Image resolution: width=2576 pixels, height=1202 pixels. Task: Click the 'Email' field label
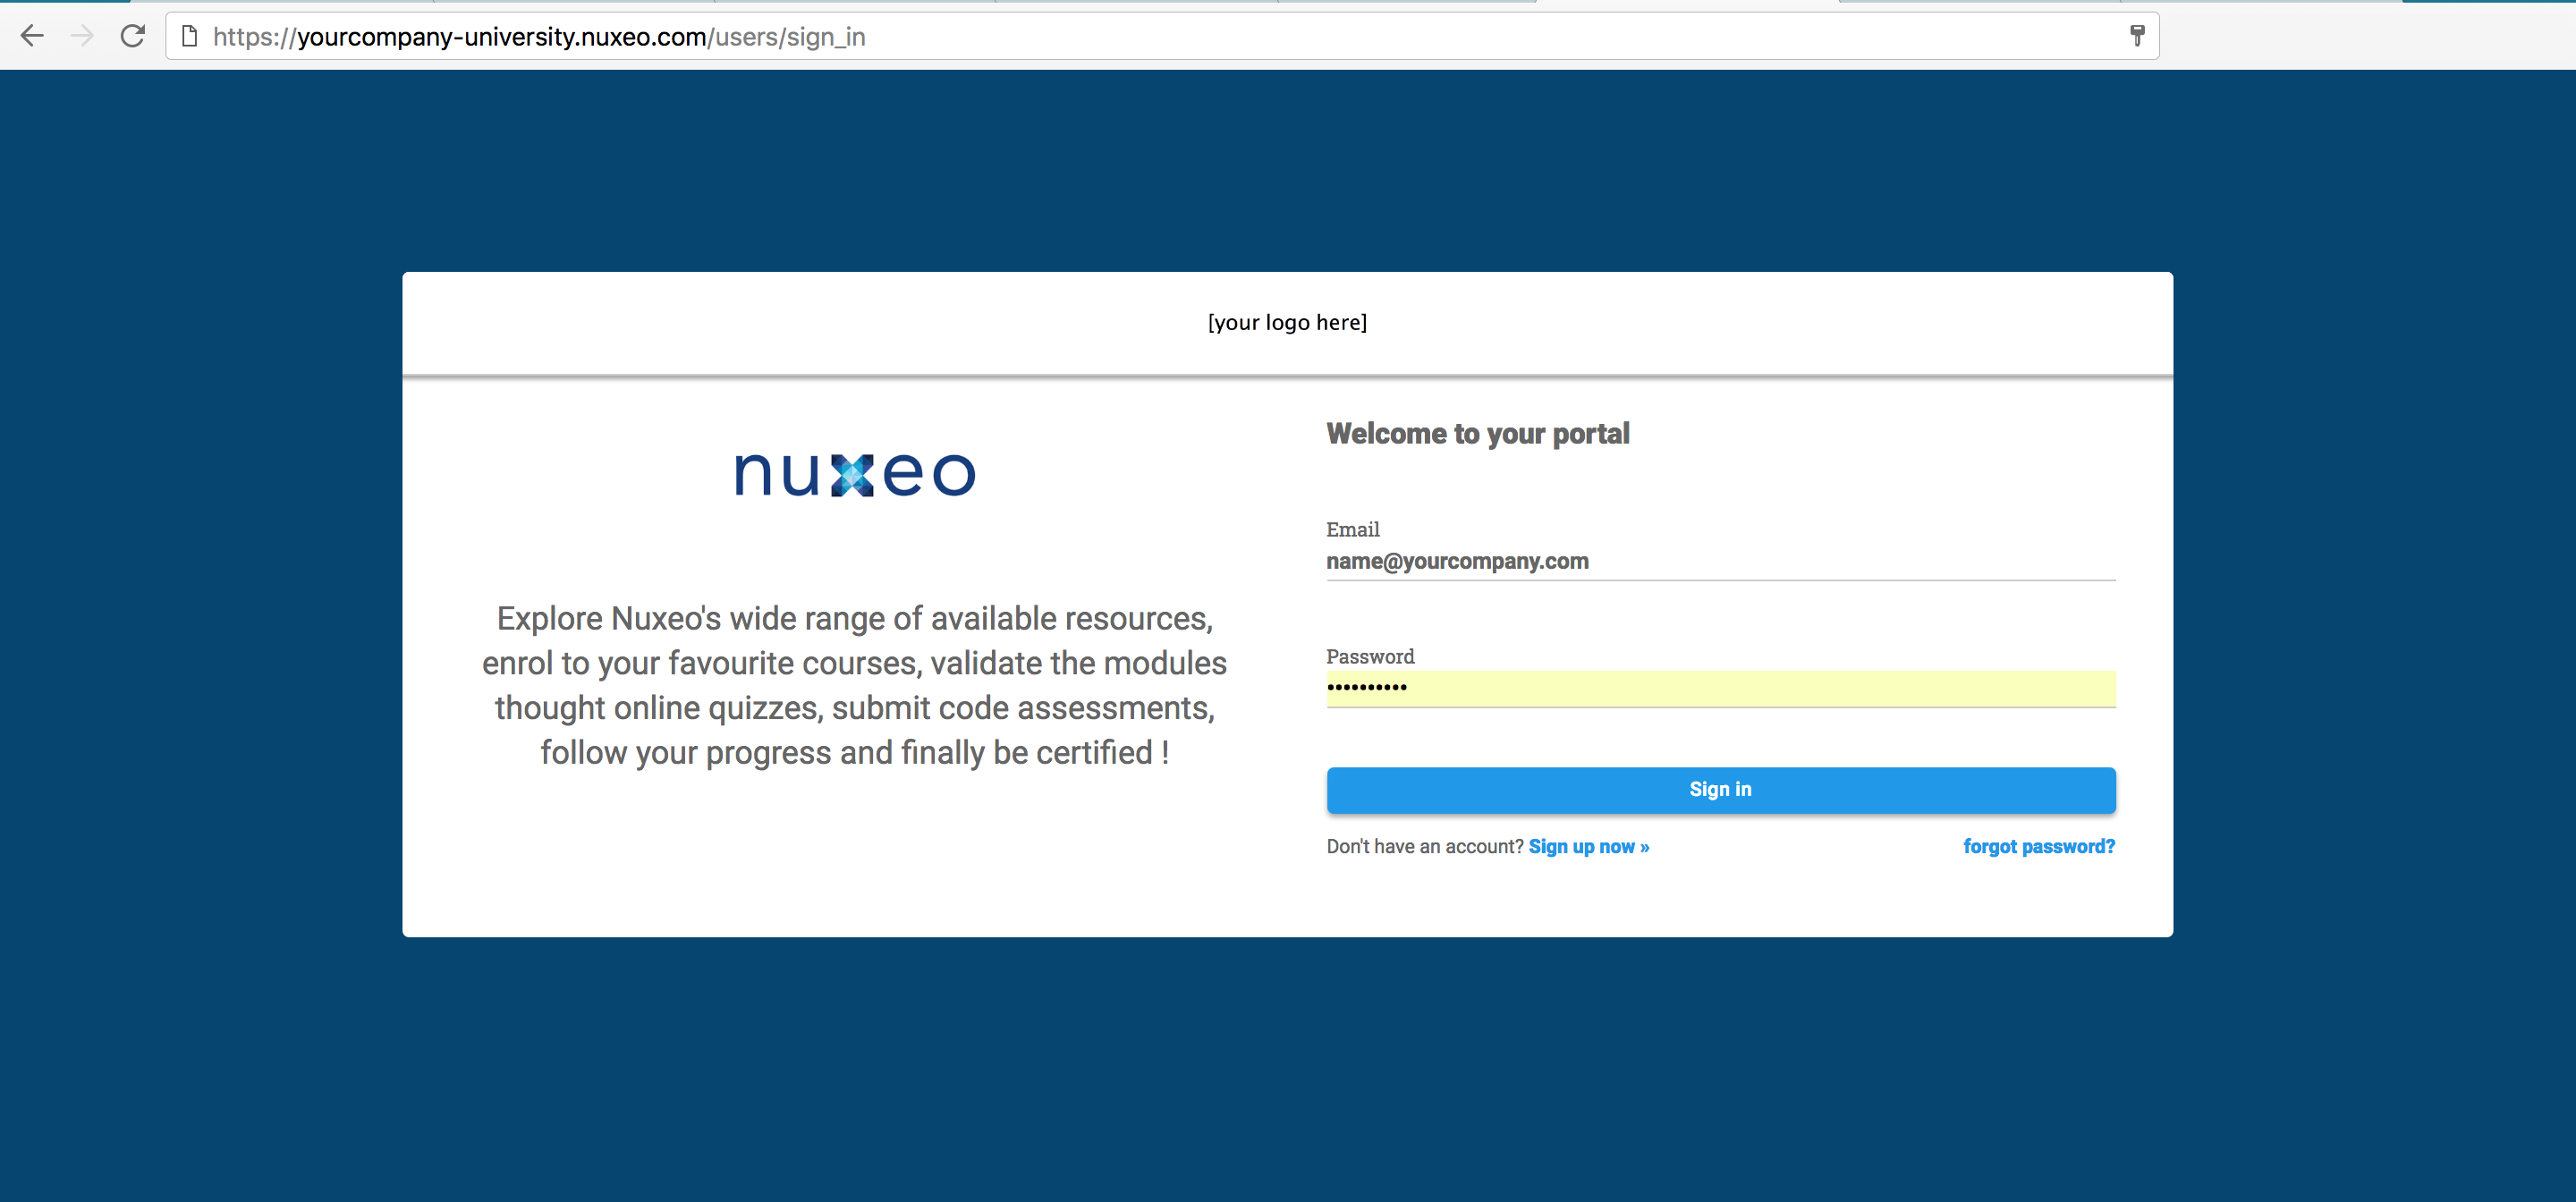pos(1352,530)
